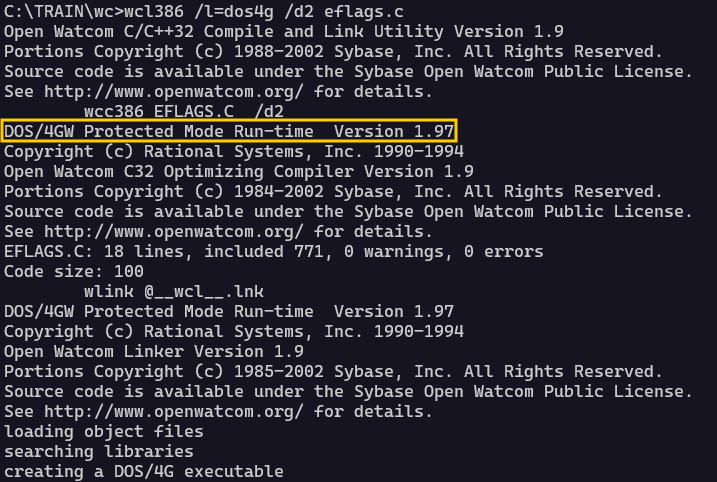Click the "loading object files" message
The image size is (717, 482).
point(104,431)
